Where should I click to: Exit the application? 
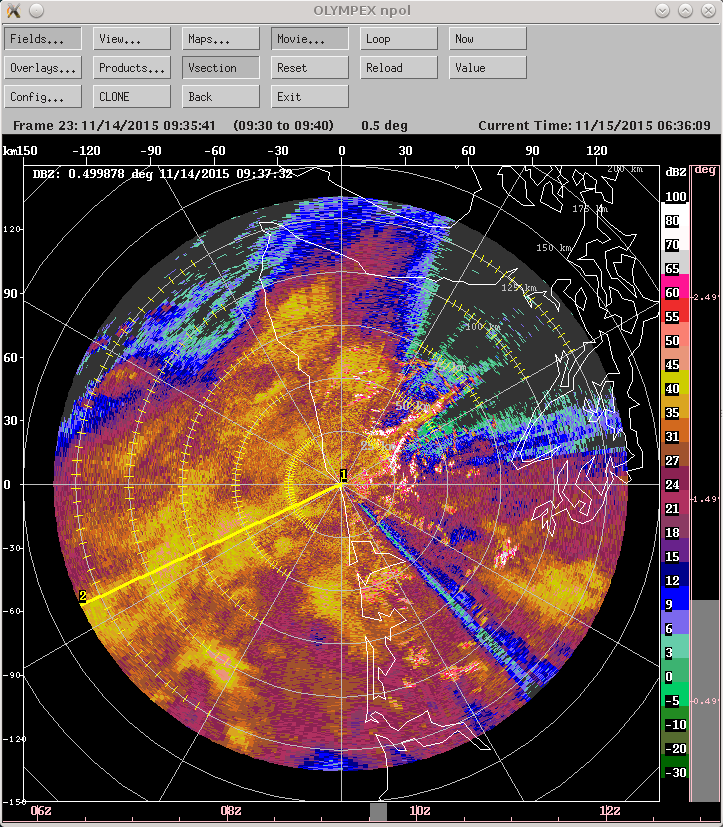pyautogui.click(x=310, y=97)
